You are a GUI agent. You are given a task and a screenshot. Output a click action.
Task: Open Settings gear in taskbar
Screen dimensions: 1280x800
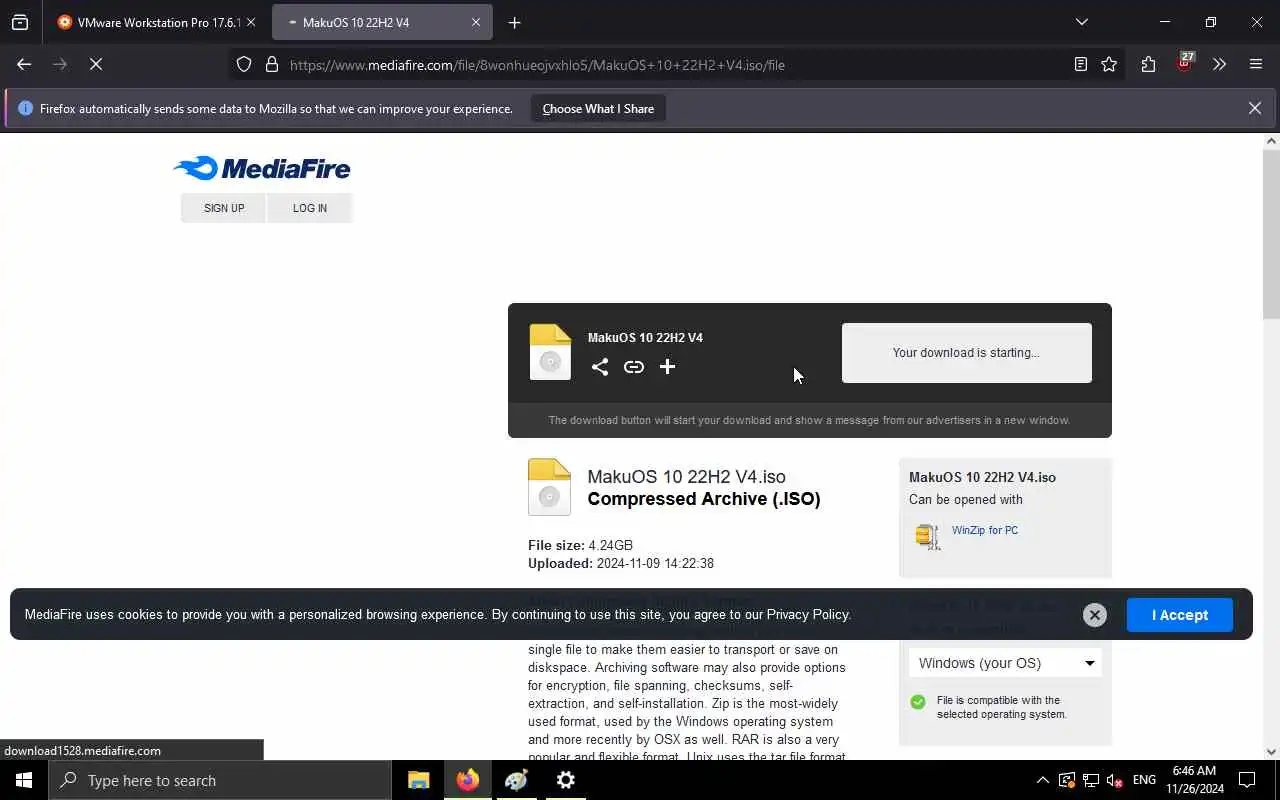[x=566, y=780]
